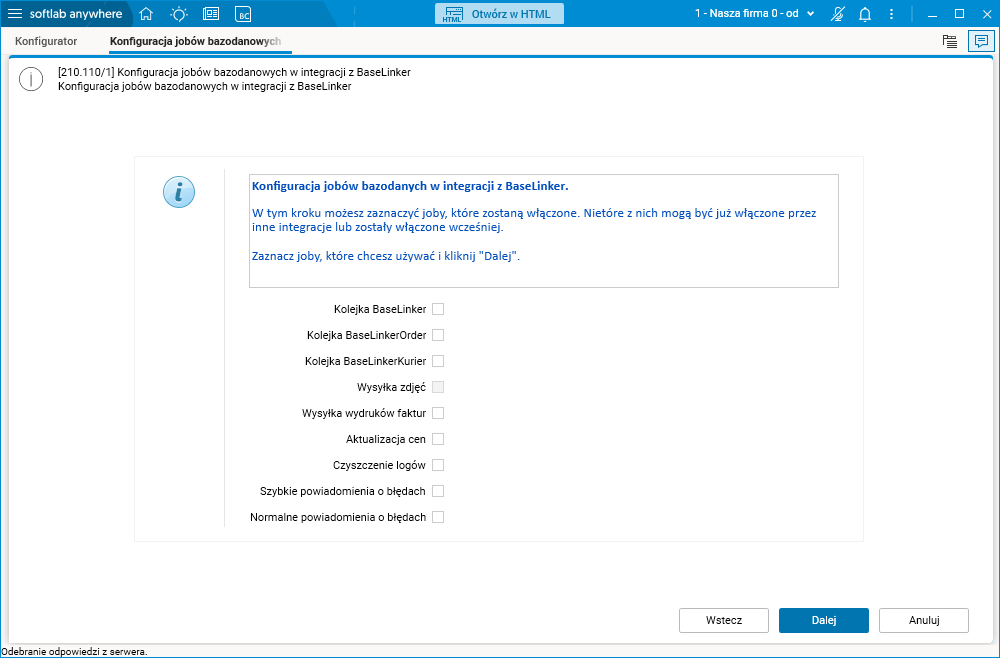
Task: Minimize the application window
Action: [931, 14]
